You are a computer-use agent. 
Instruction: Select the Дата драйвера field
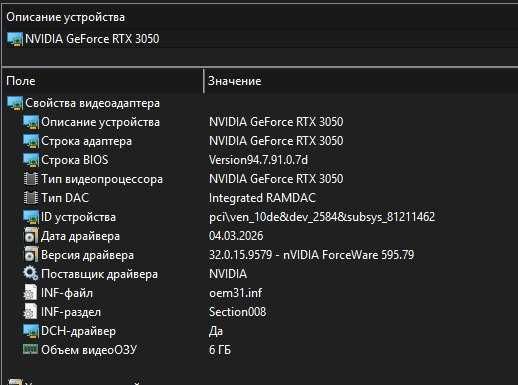[80, 236]
